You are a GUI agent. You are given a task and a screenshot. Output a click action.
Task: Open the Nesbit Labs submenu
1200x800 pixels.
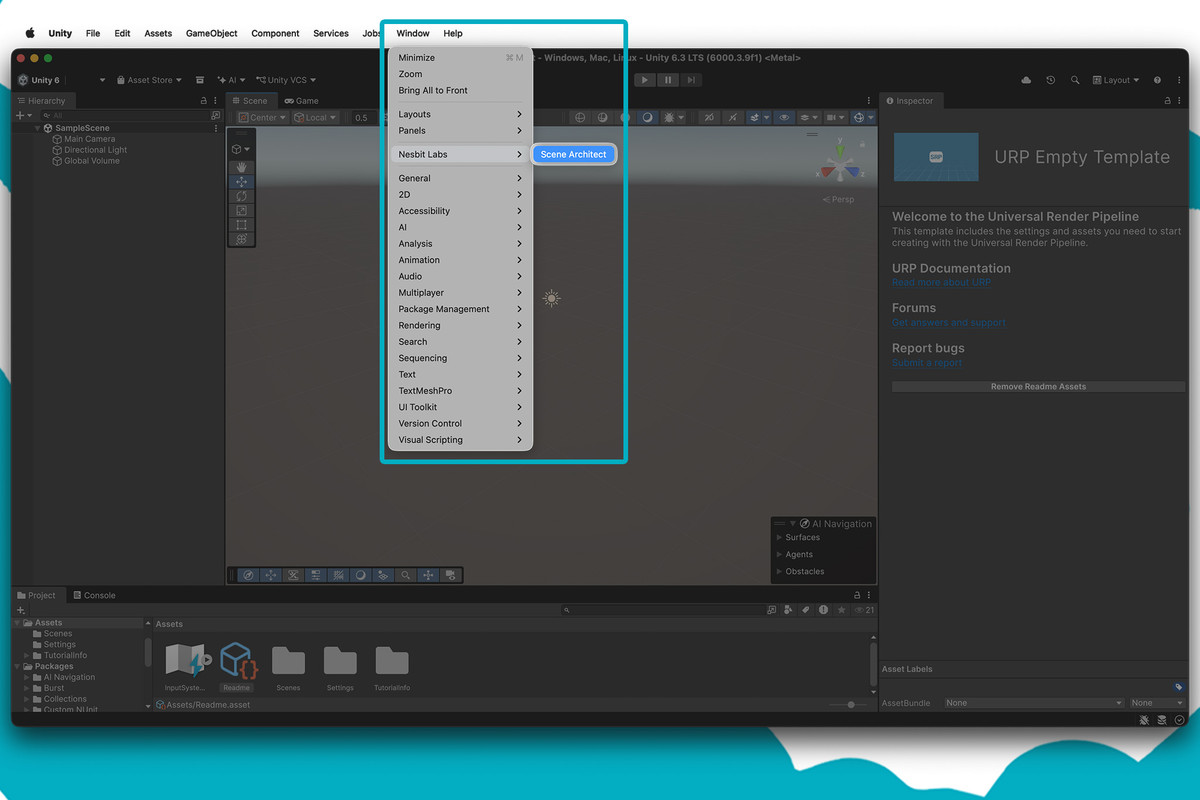pyautogui.click(x=460, y=154)
